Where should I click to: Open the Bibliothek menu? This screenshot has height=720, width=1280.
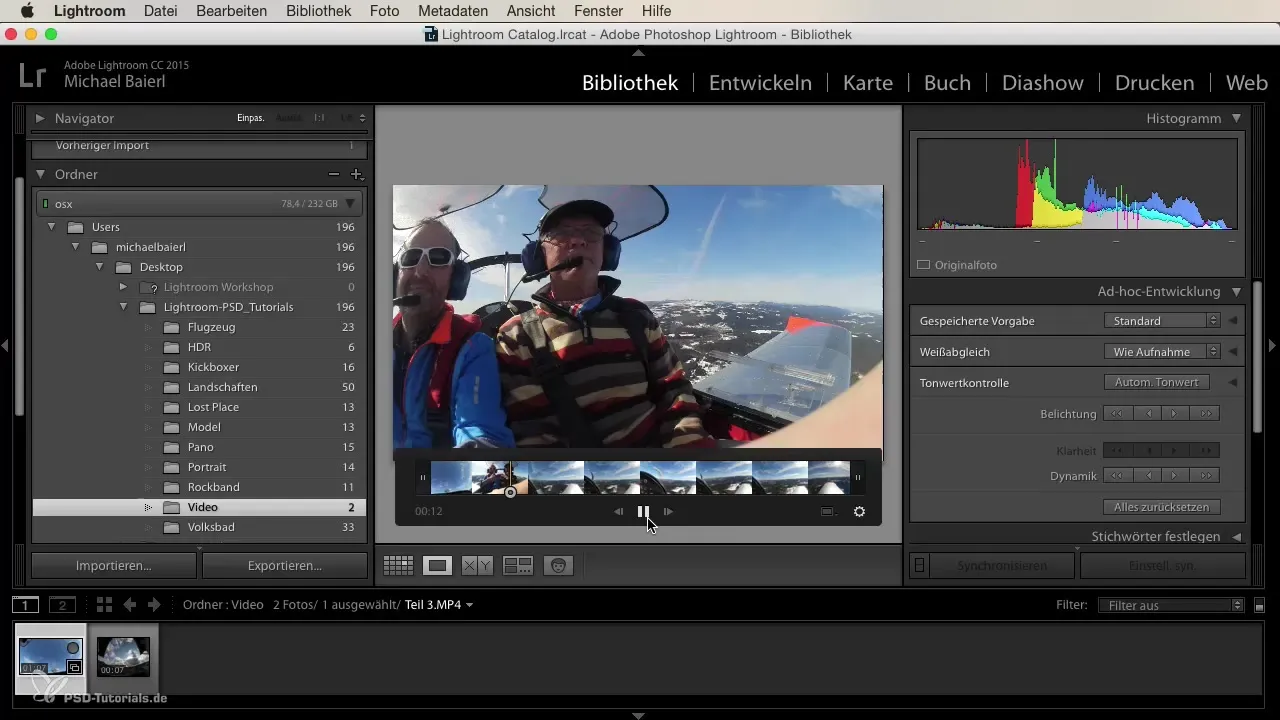point(318,11)
